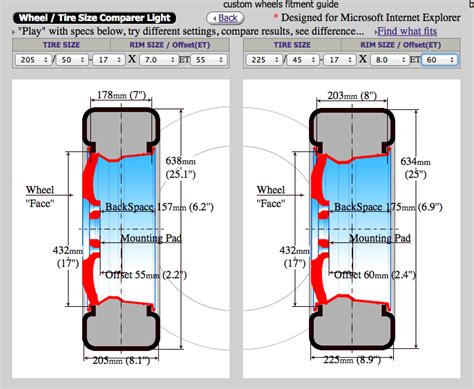Screen dimensions: 474x389
Task: Click right diagram Wheel "Face" label
Action: coord(271,197)
